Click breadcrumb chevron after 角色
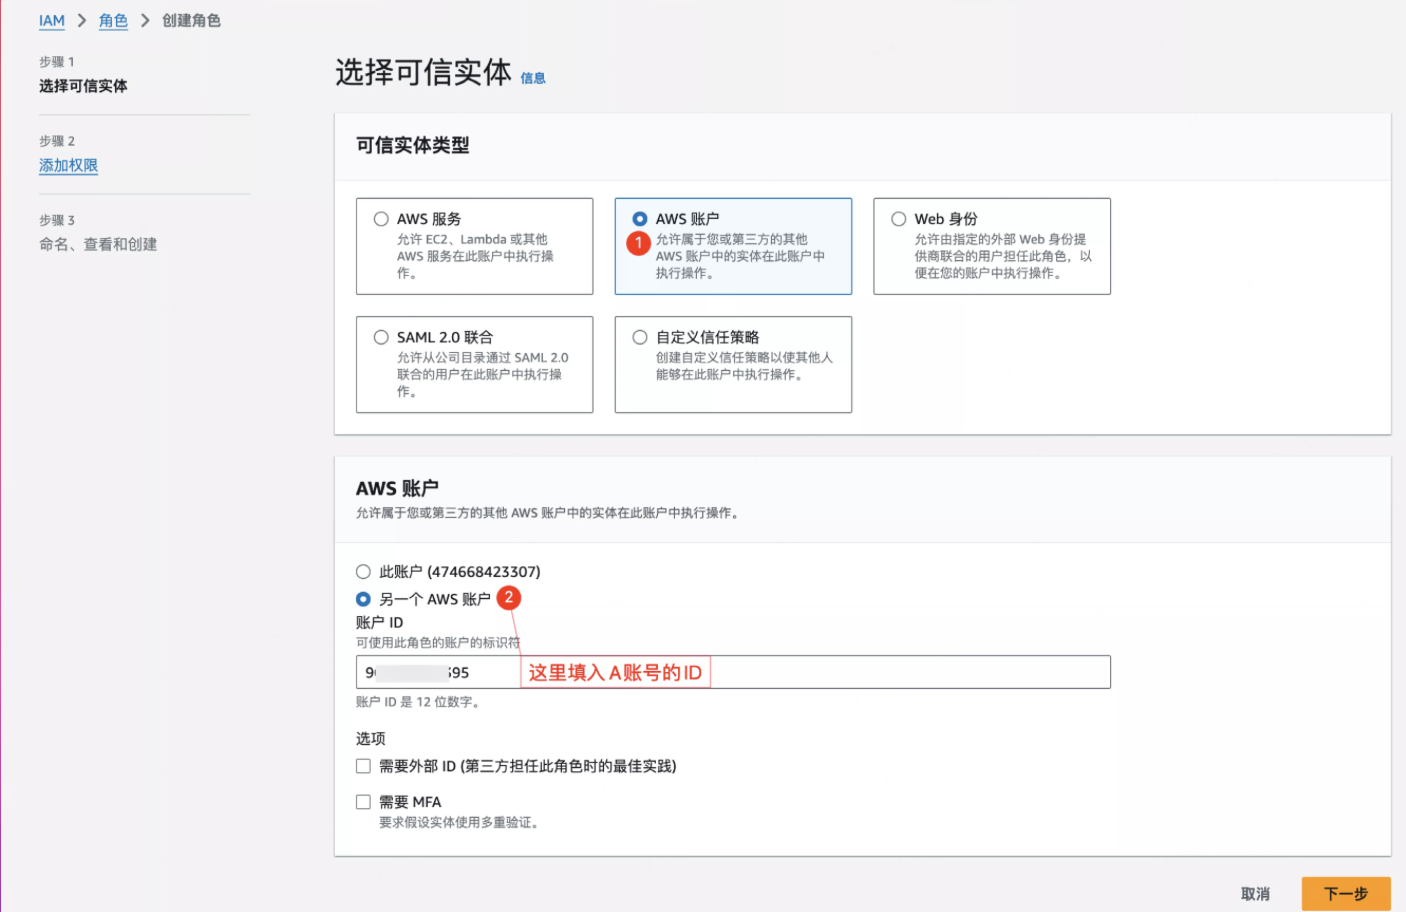Image resolution: width=1406 pixels, height=912 pixels. pyautogui.click(x=145, y=21)
